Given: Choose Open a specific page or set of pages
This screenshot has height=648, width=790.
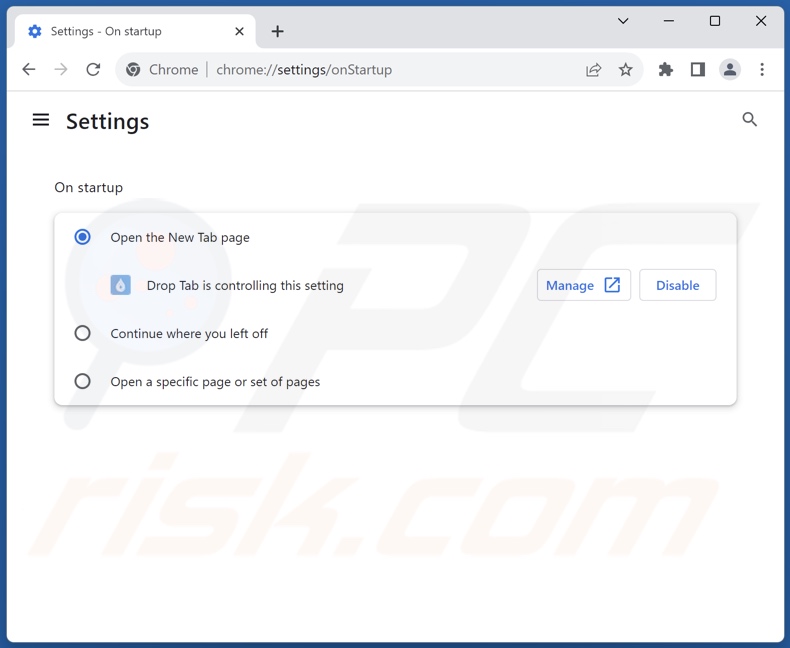Looking at the screenshot, I should [x=82, y=381].
